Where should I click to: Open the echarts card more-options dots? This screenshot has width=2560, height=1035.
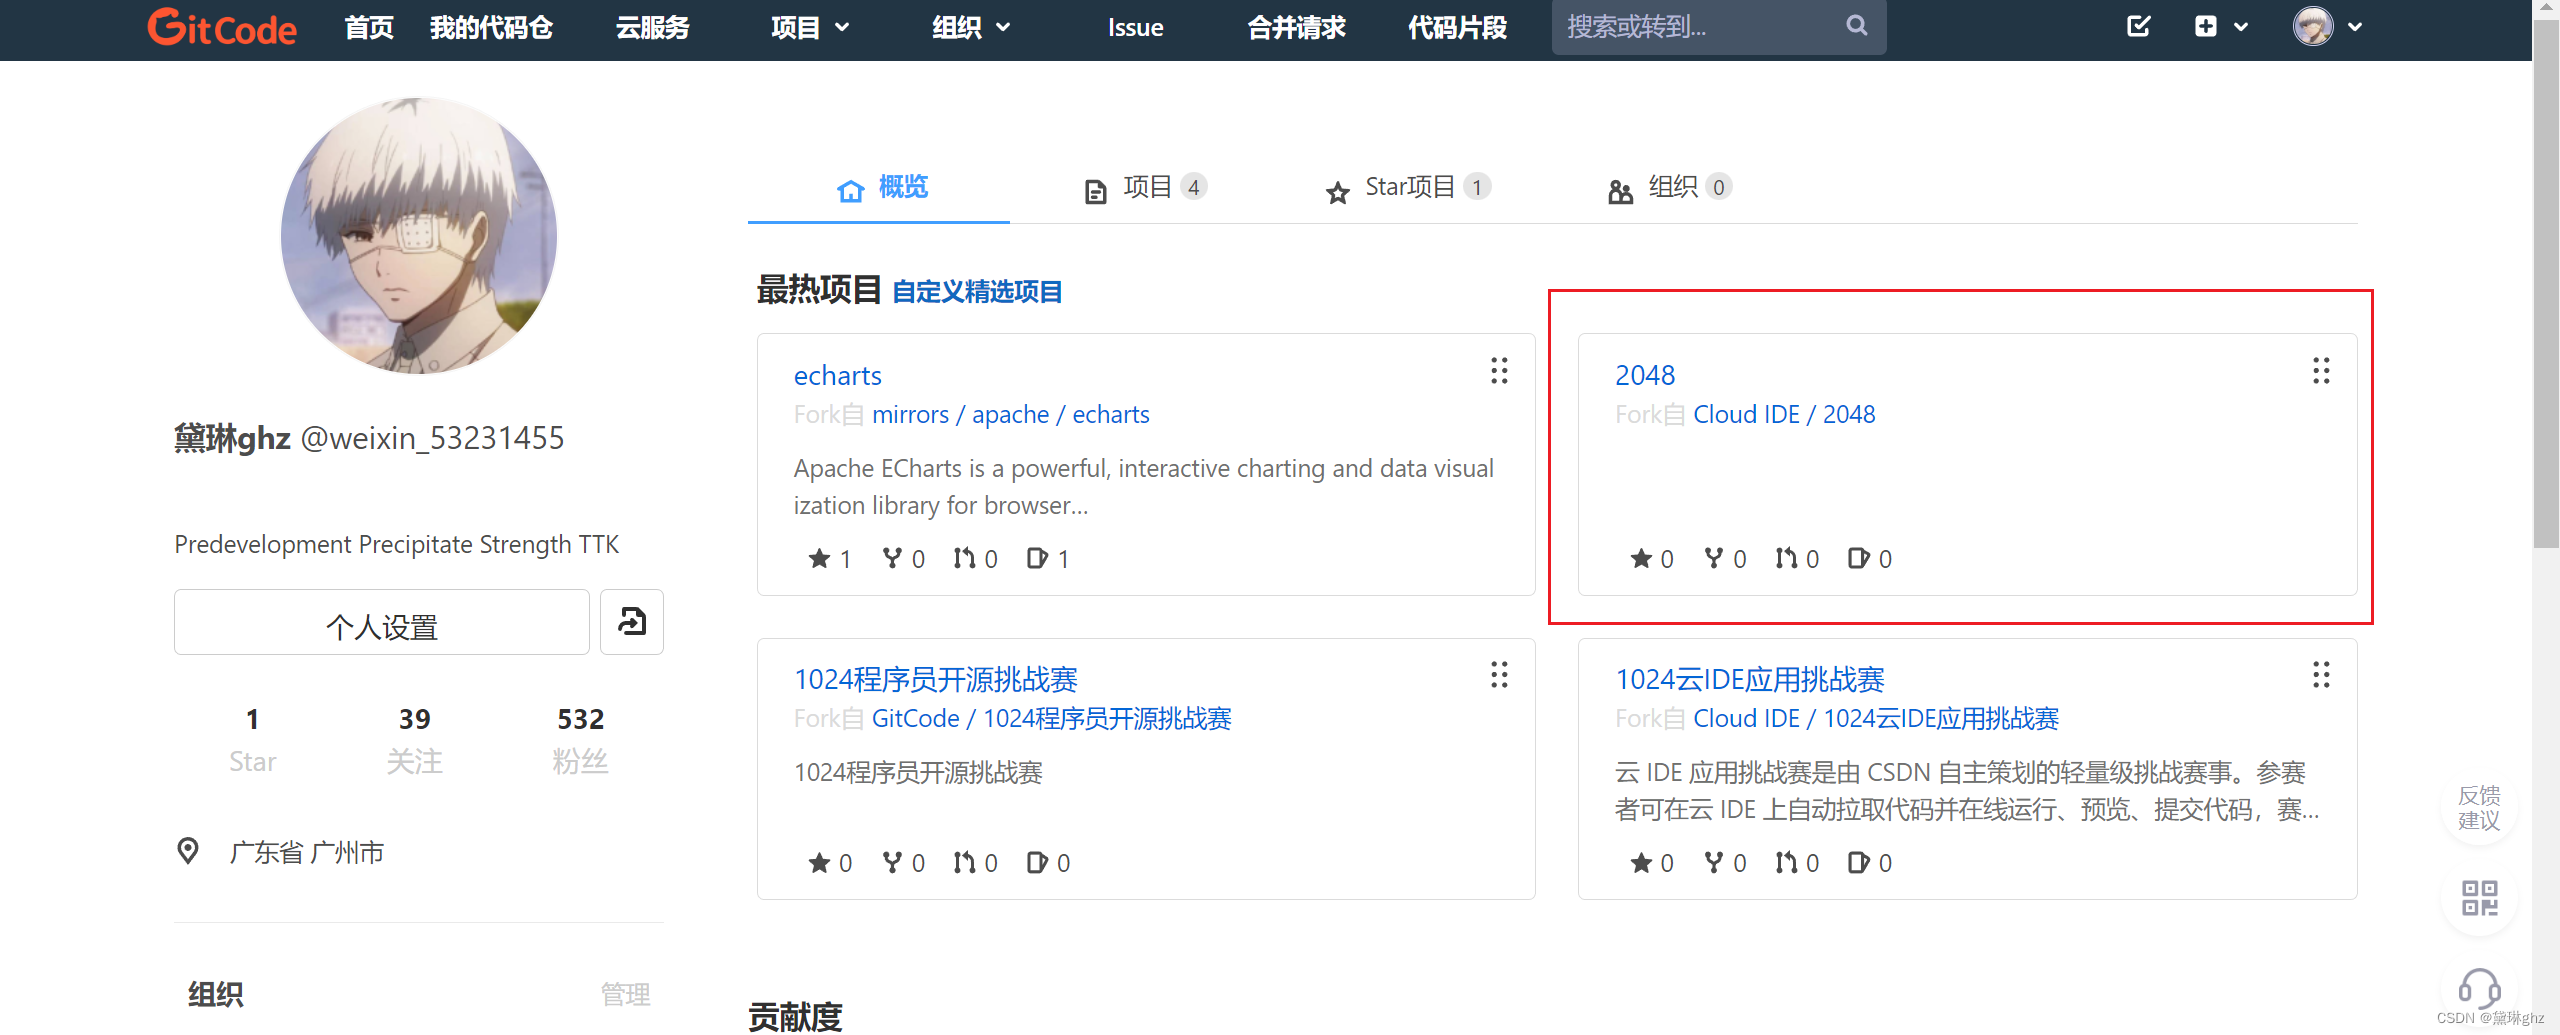pyautogui.click(x=1499, y=371)
